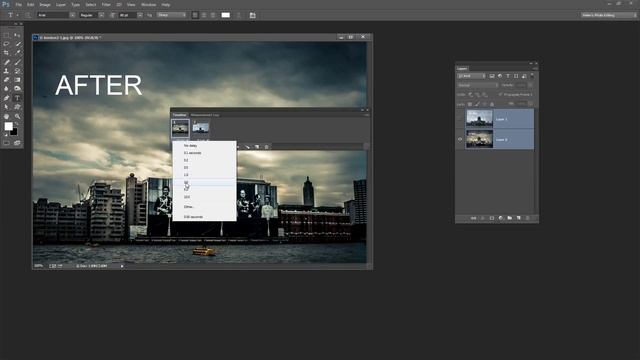640x360 pixels.
Task: Select the Zoom magnifier tool
Action: (17, 116)
